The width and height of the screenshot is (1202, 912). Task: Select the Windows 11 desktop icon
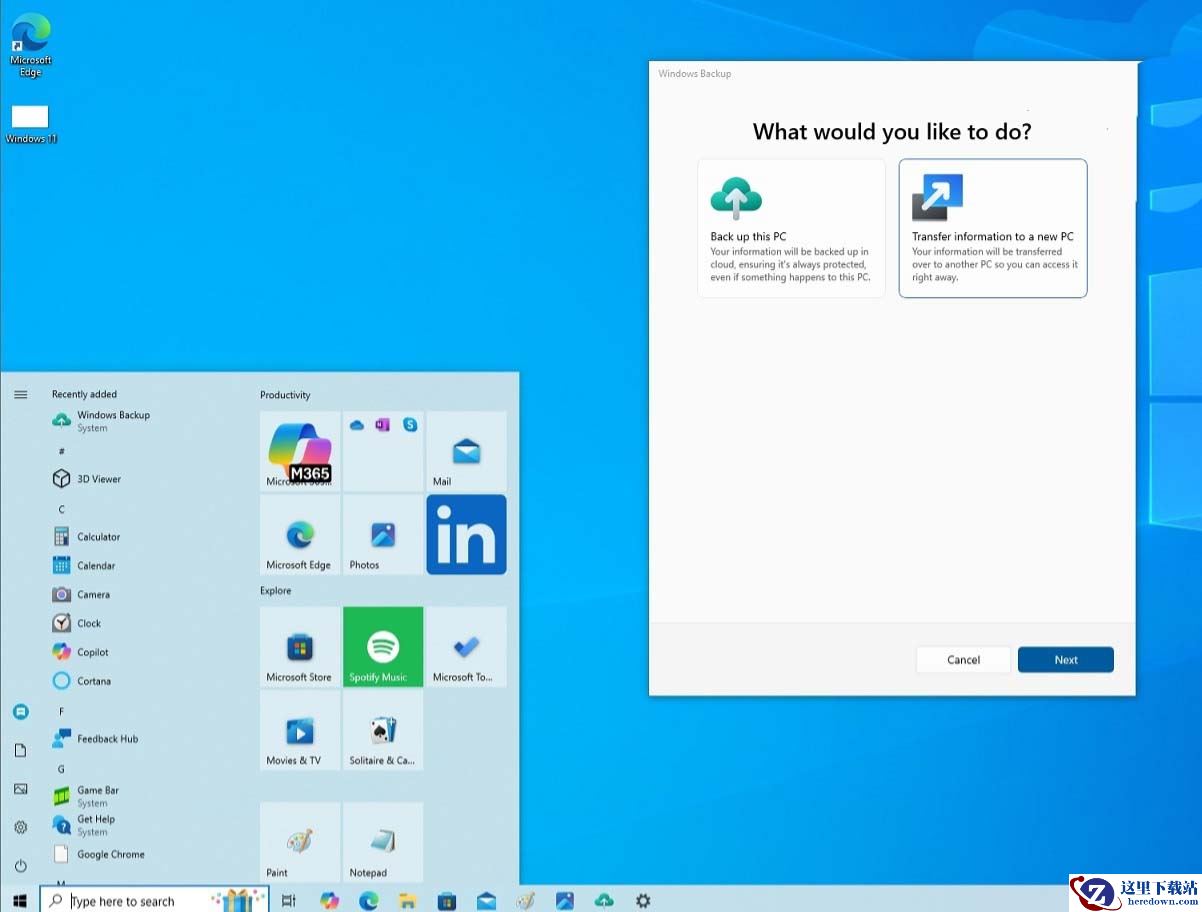click(x=30, y=124)
